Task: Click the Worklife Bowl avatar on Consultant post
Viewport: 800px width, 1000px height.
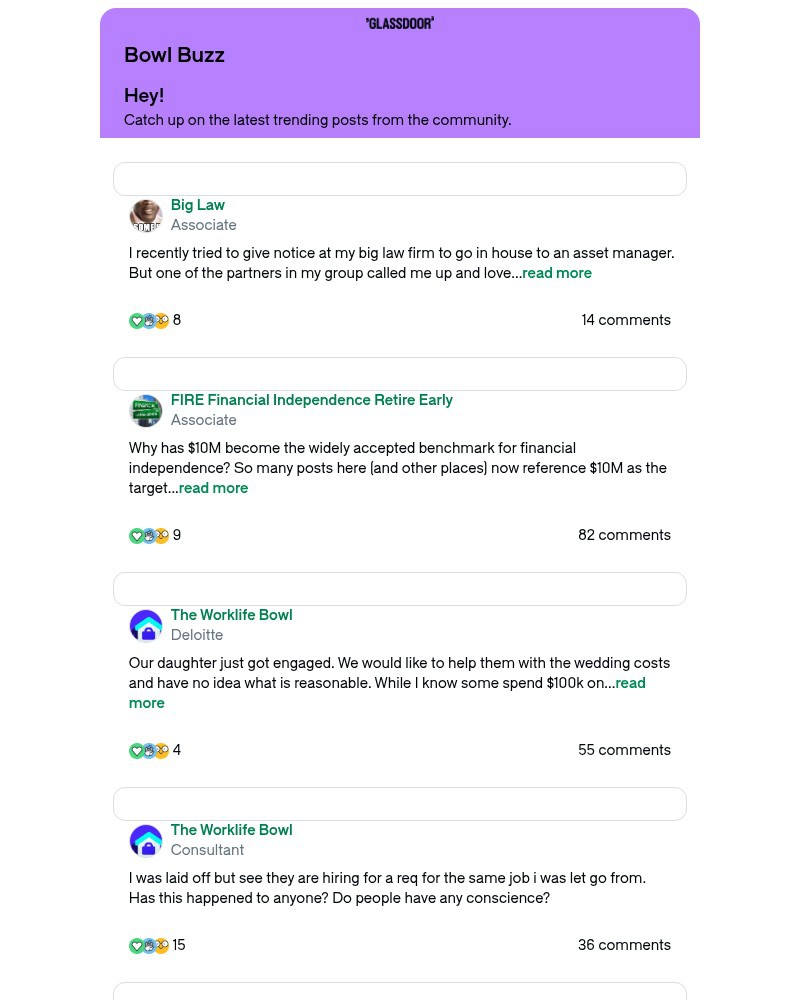Action: 146,841
